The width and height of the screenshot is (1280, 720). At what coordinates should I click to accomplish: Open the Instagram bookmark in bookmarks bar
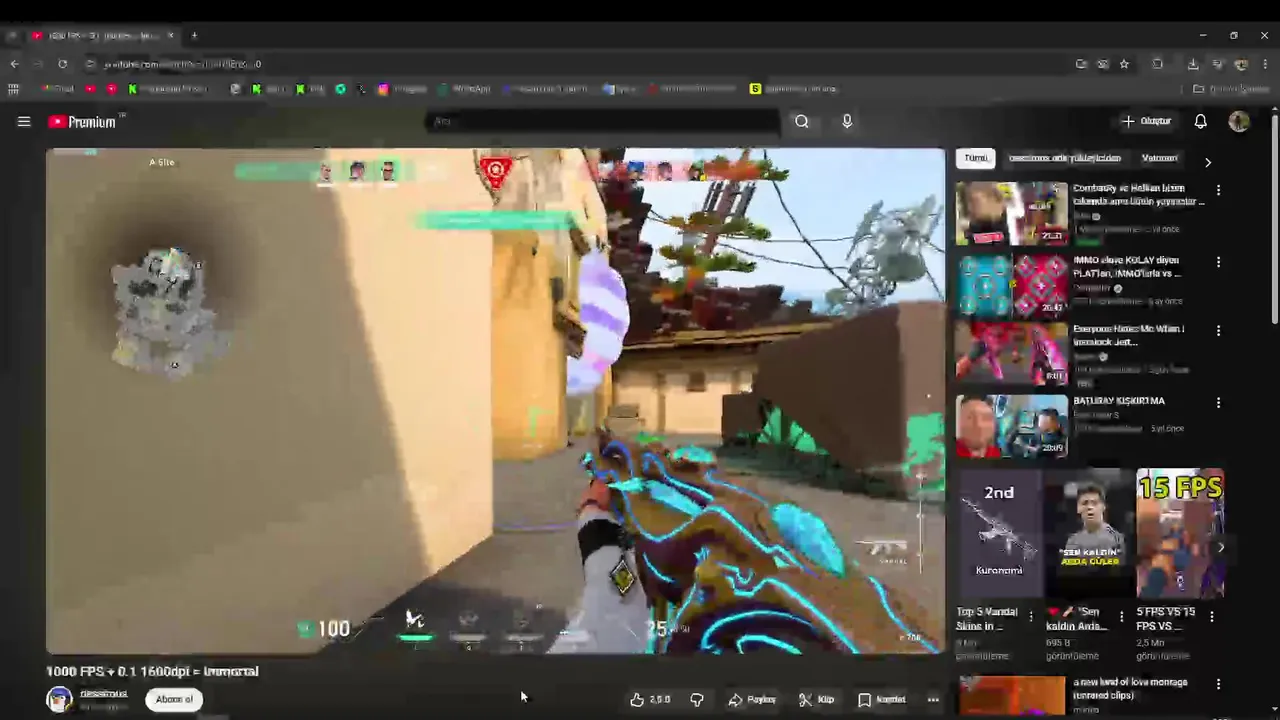(402, 89)
